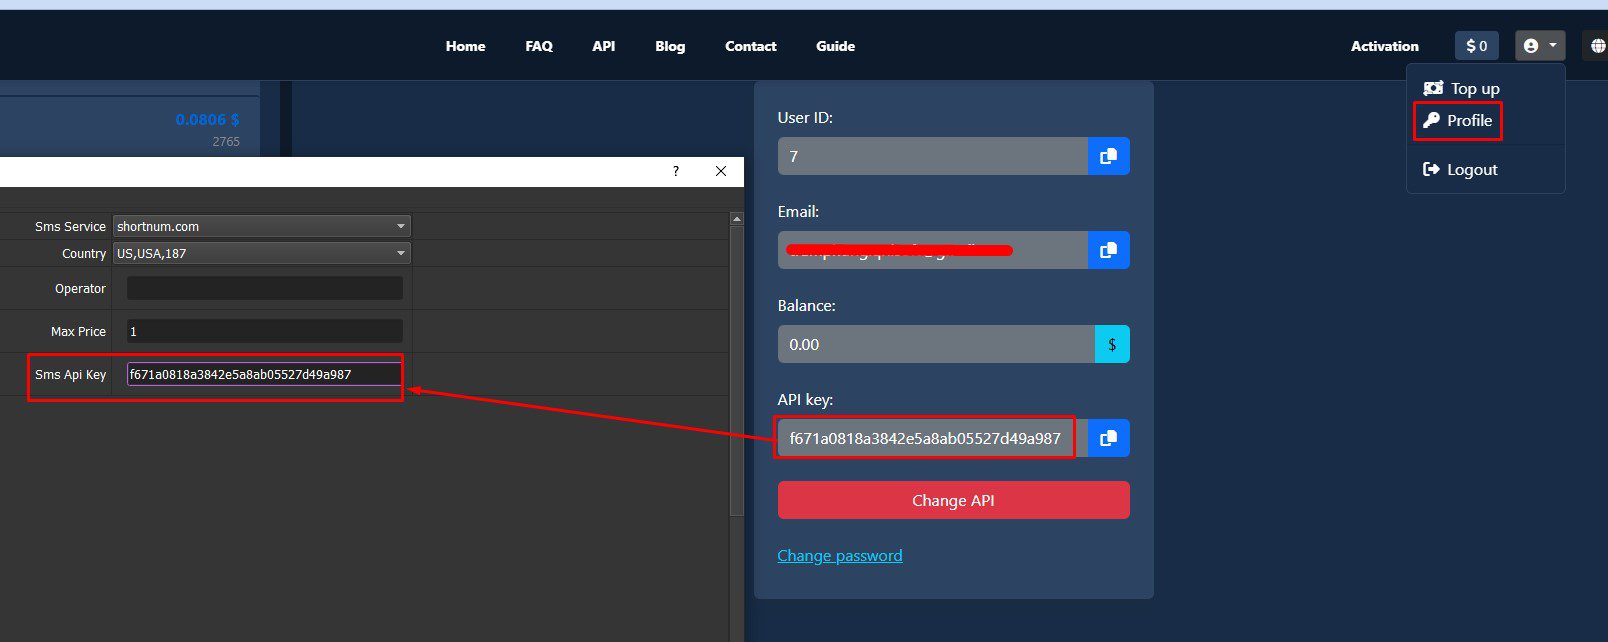Image resolution: width=1608 pixels, height=642 pixels.
Task: Copy the Email address
Action: [x=1108, y=250]
